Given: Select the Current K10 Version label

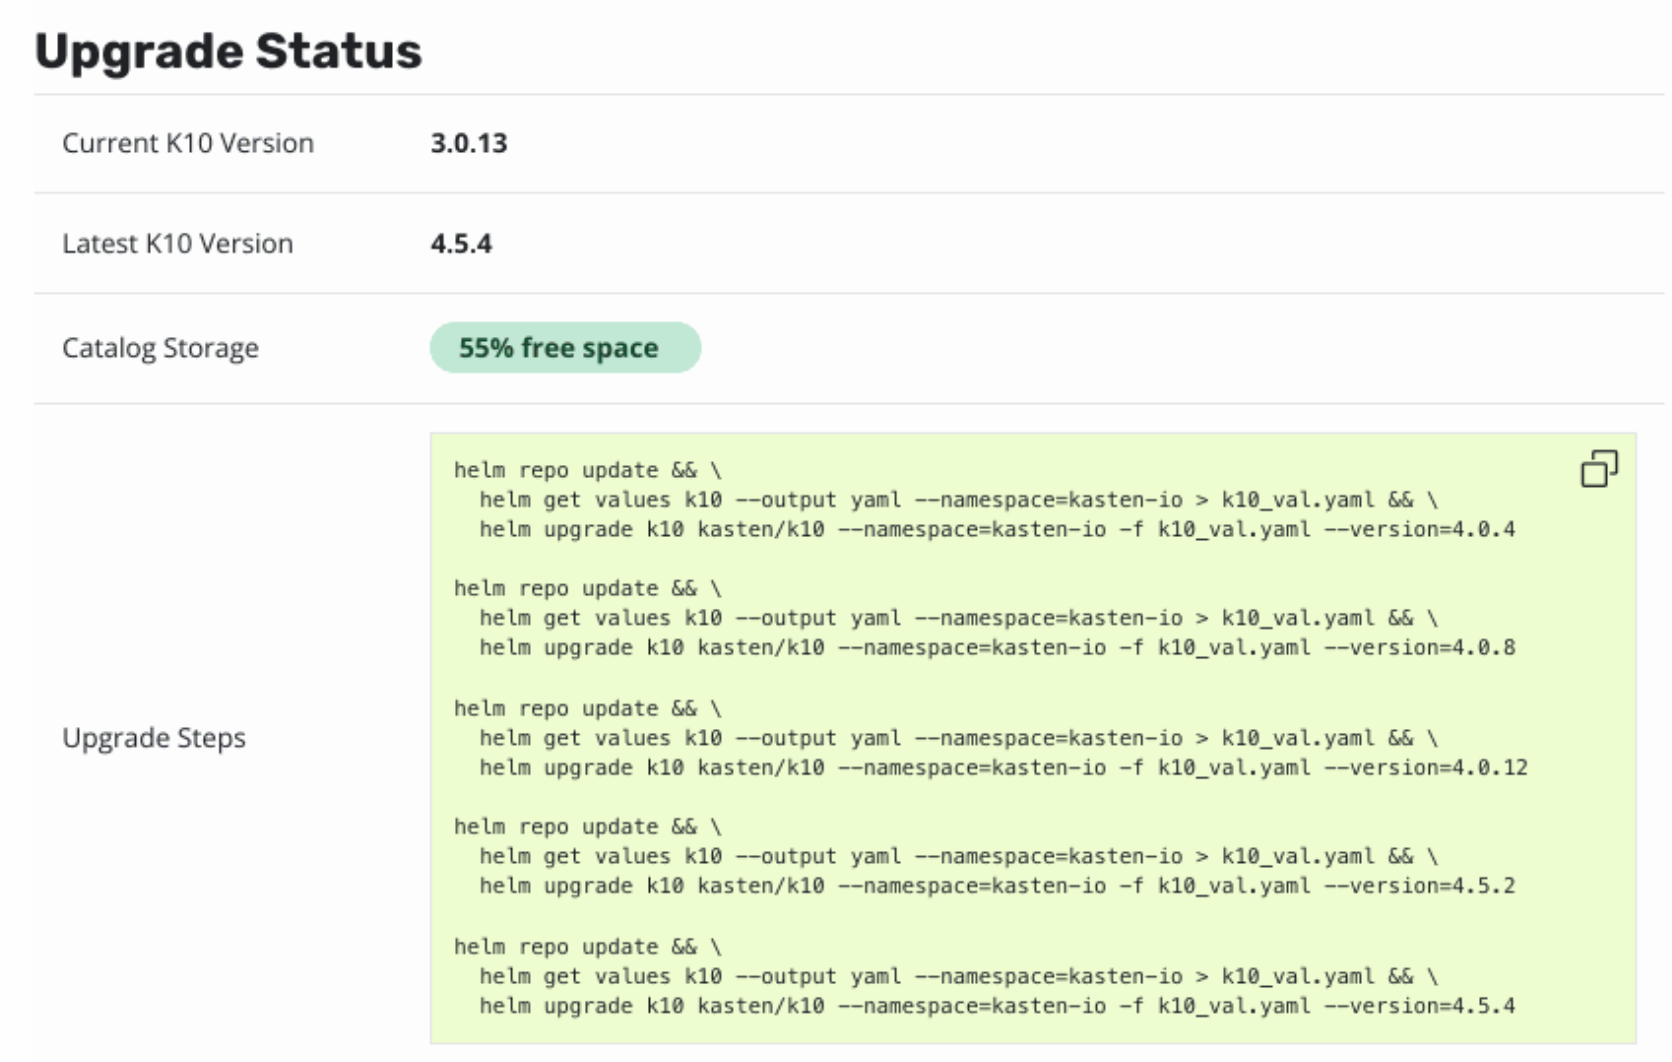Looking at the screenshot, I should (188, 143).
